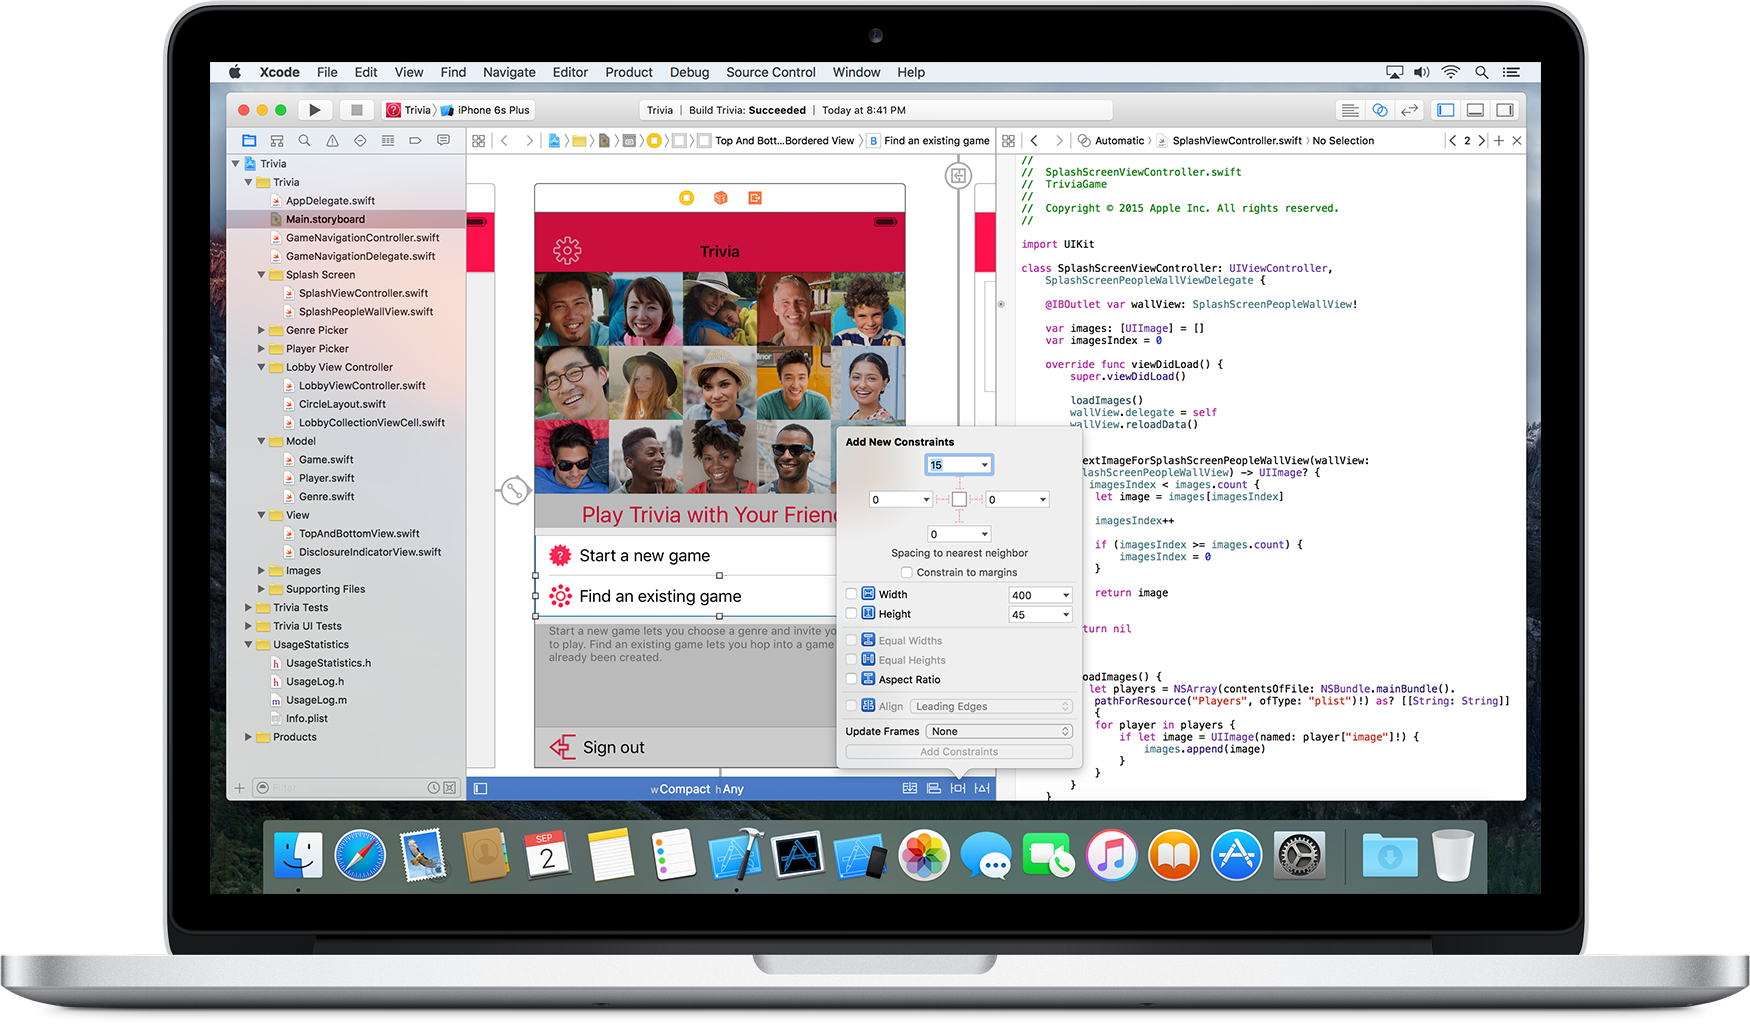Expand the Genre Picker group
Screen dimensions: 1750x1024
point(262,330)
